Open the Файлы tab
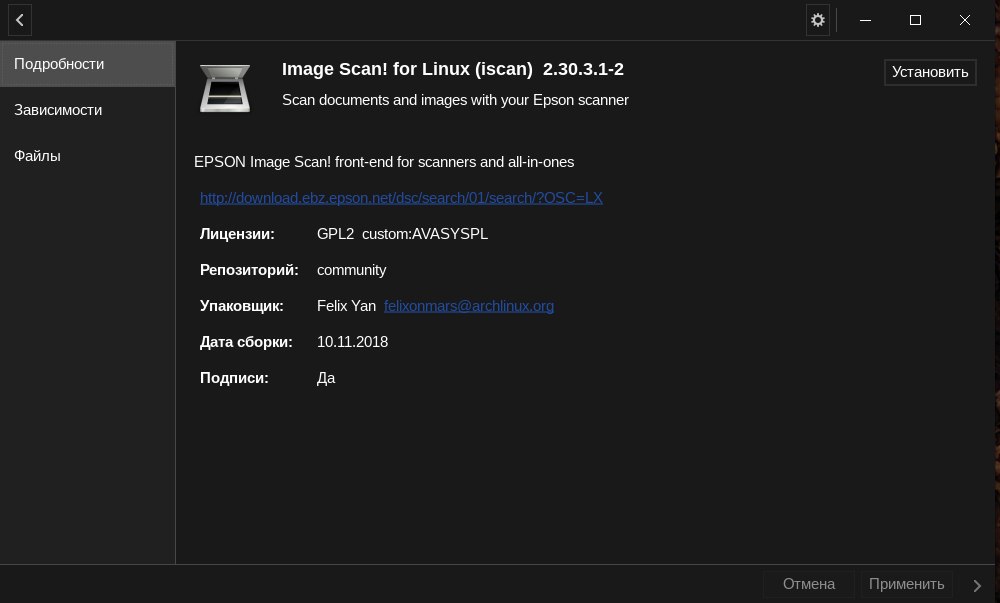Image resolution: width=1000 pixels, height=603 pixels. (x=87, y=156)
